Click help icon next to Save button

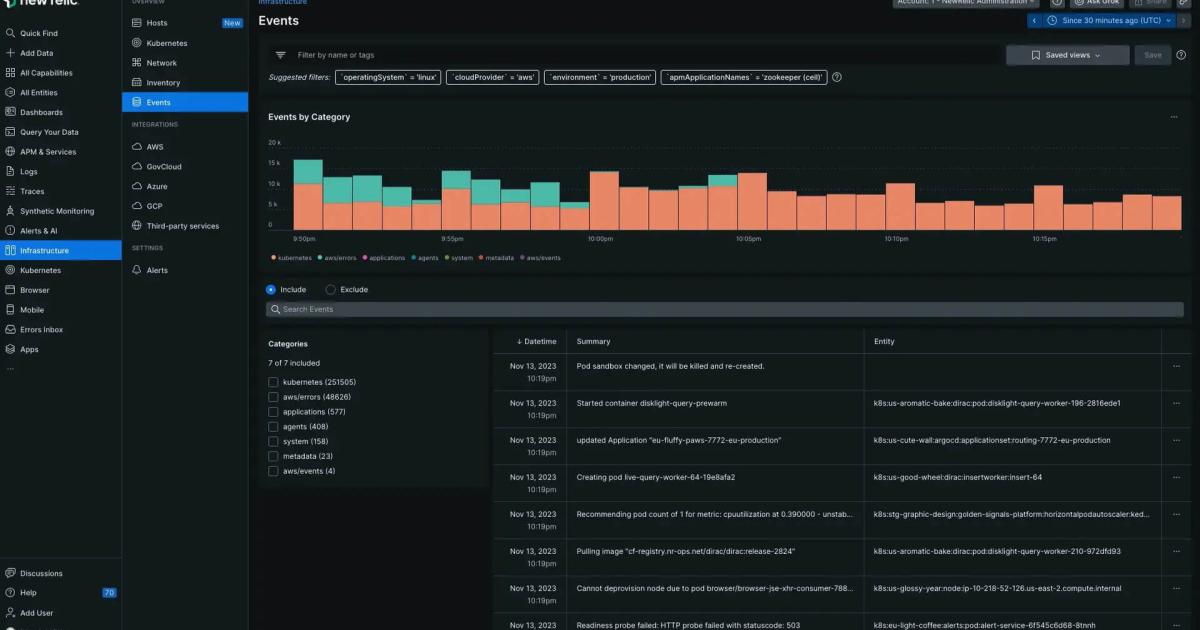click(x=1183, y=55)
